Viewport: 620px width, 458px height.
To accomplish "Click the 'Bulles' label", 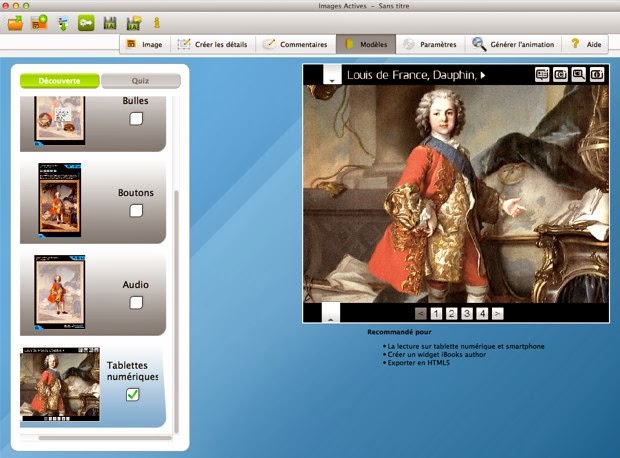I will tap(135, 101).
